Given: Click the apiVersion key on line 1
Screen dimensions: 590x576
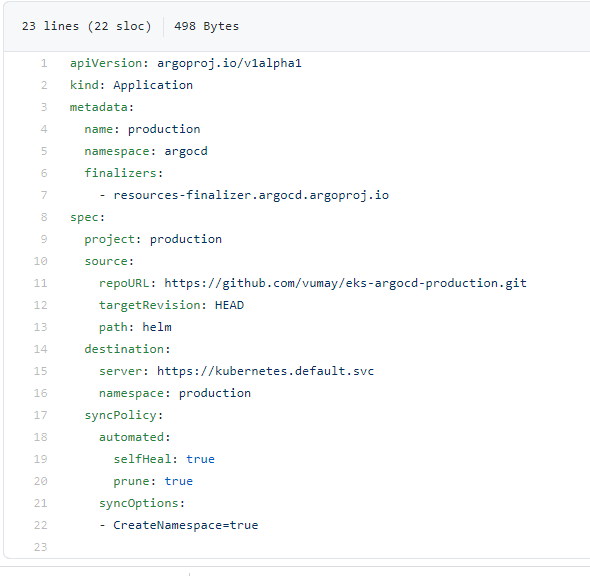Looking at the screenshot, I should 106,63.
